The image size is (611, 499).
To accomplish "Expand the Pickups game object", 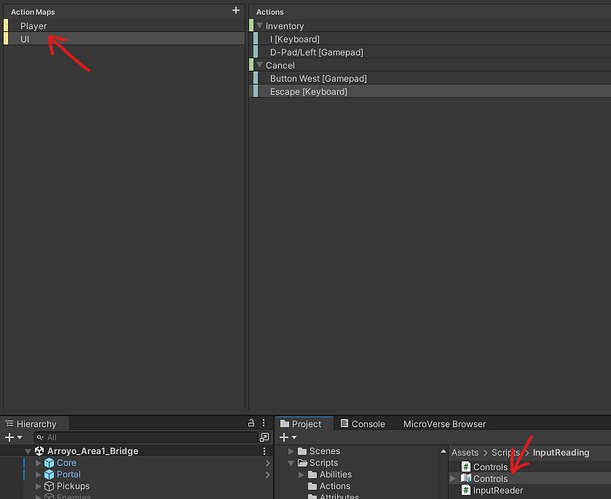I will 38,486.
